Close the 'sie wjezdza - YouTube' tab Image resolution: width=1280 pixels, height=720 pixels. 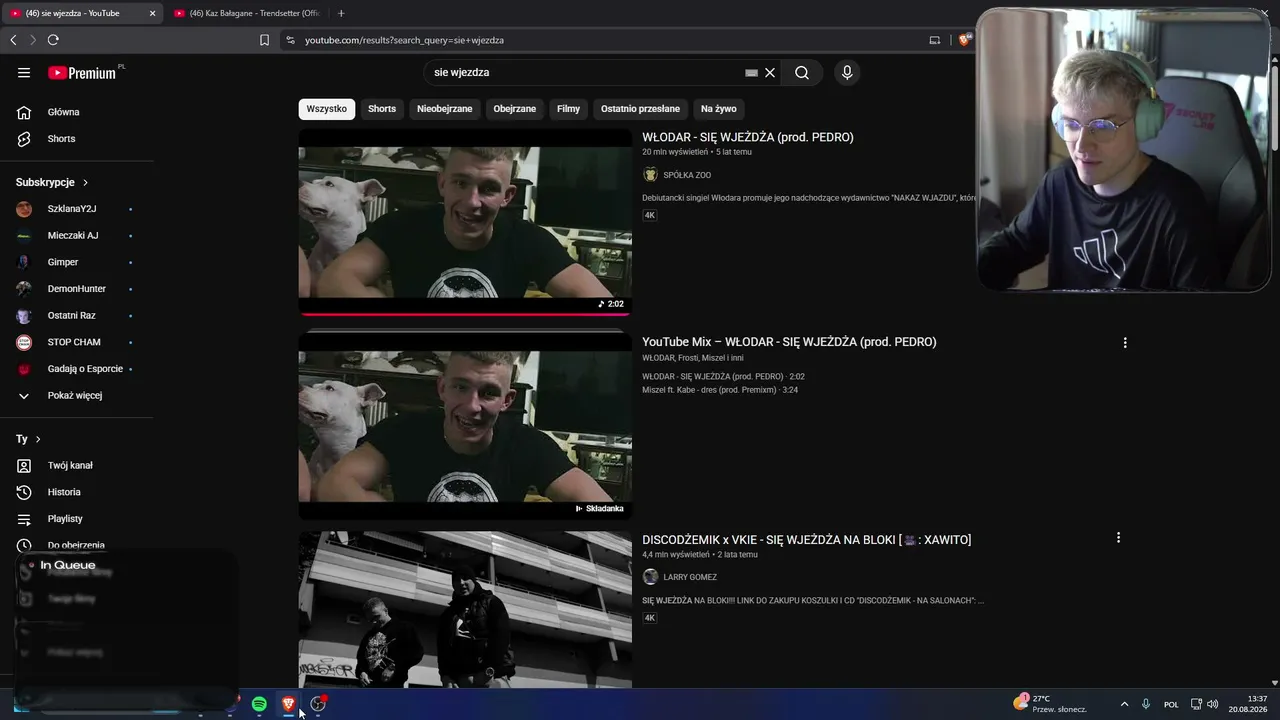point(152,13)
